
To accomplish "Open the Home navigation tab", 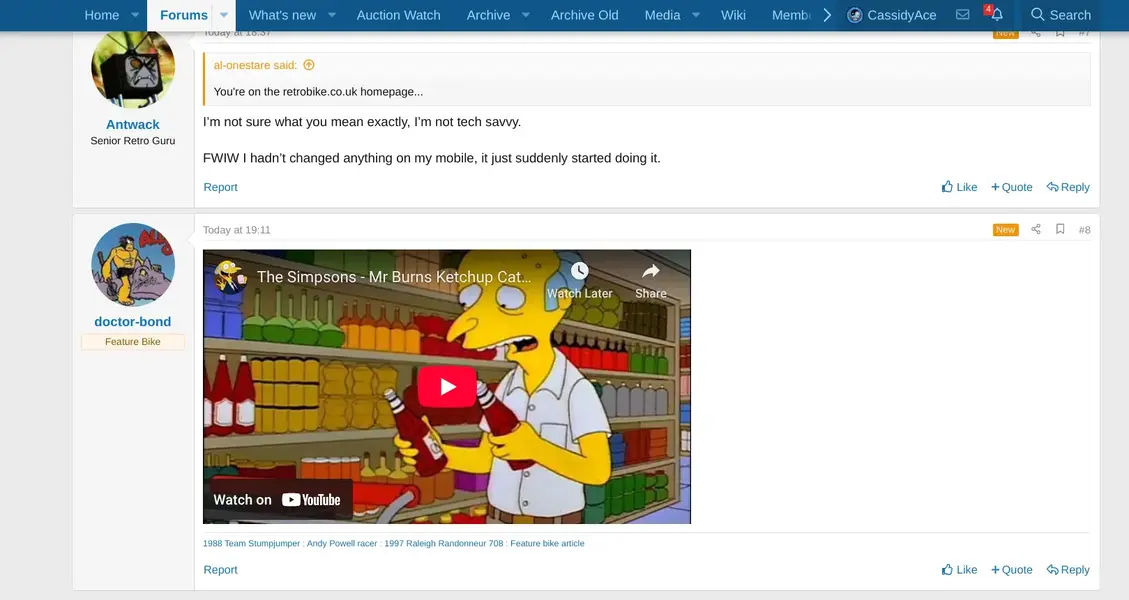I will pyautogui.click(x=102, y=15).
